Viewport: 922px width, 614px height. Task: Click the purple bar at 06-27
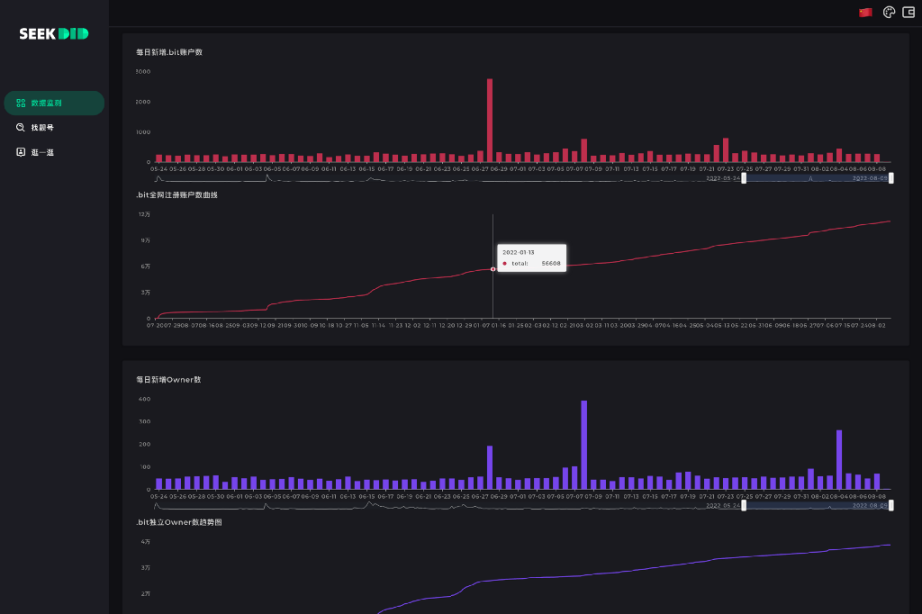[x=490, y=468]
